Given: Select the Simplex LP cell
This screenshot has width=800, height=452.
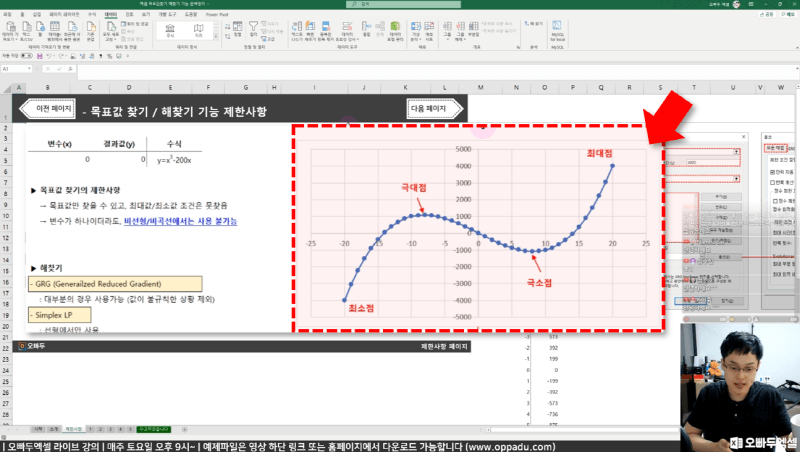Looking at the screenshot, I should [59, 315].
